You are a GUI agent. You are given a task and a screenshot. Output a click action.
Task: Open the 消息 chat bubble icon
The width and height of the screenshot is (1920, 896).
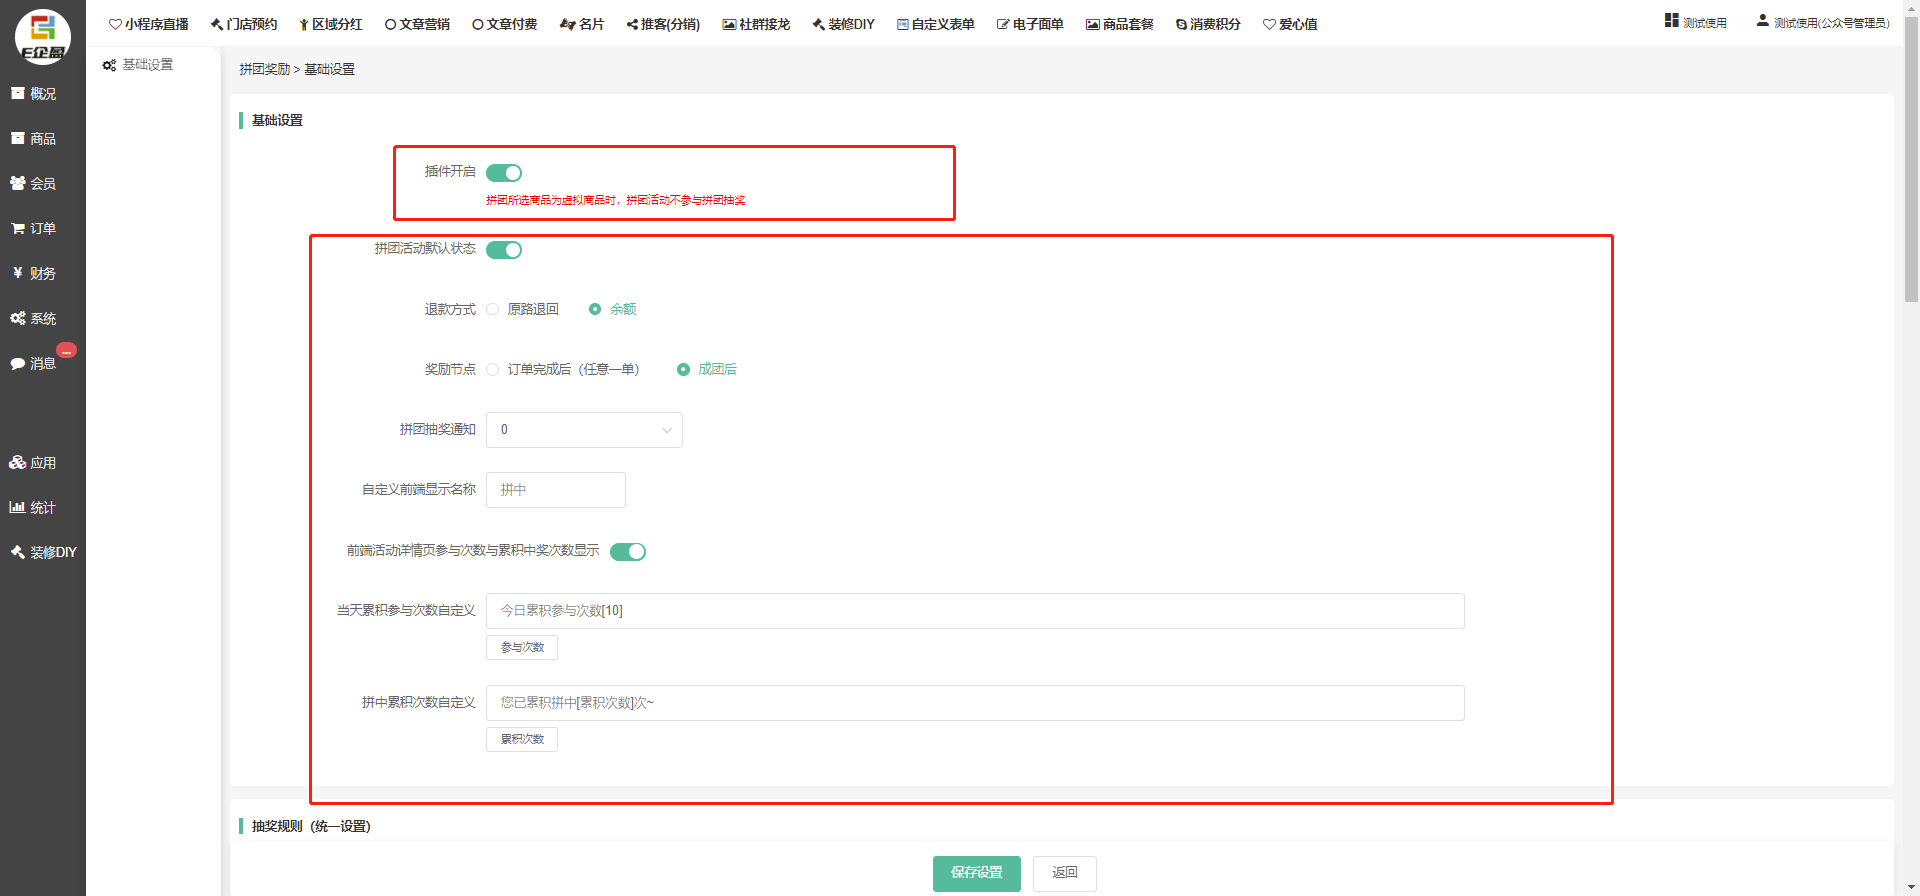[x=18, y=364]
